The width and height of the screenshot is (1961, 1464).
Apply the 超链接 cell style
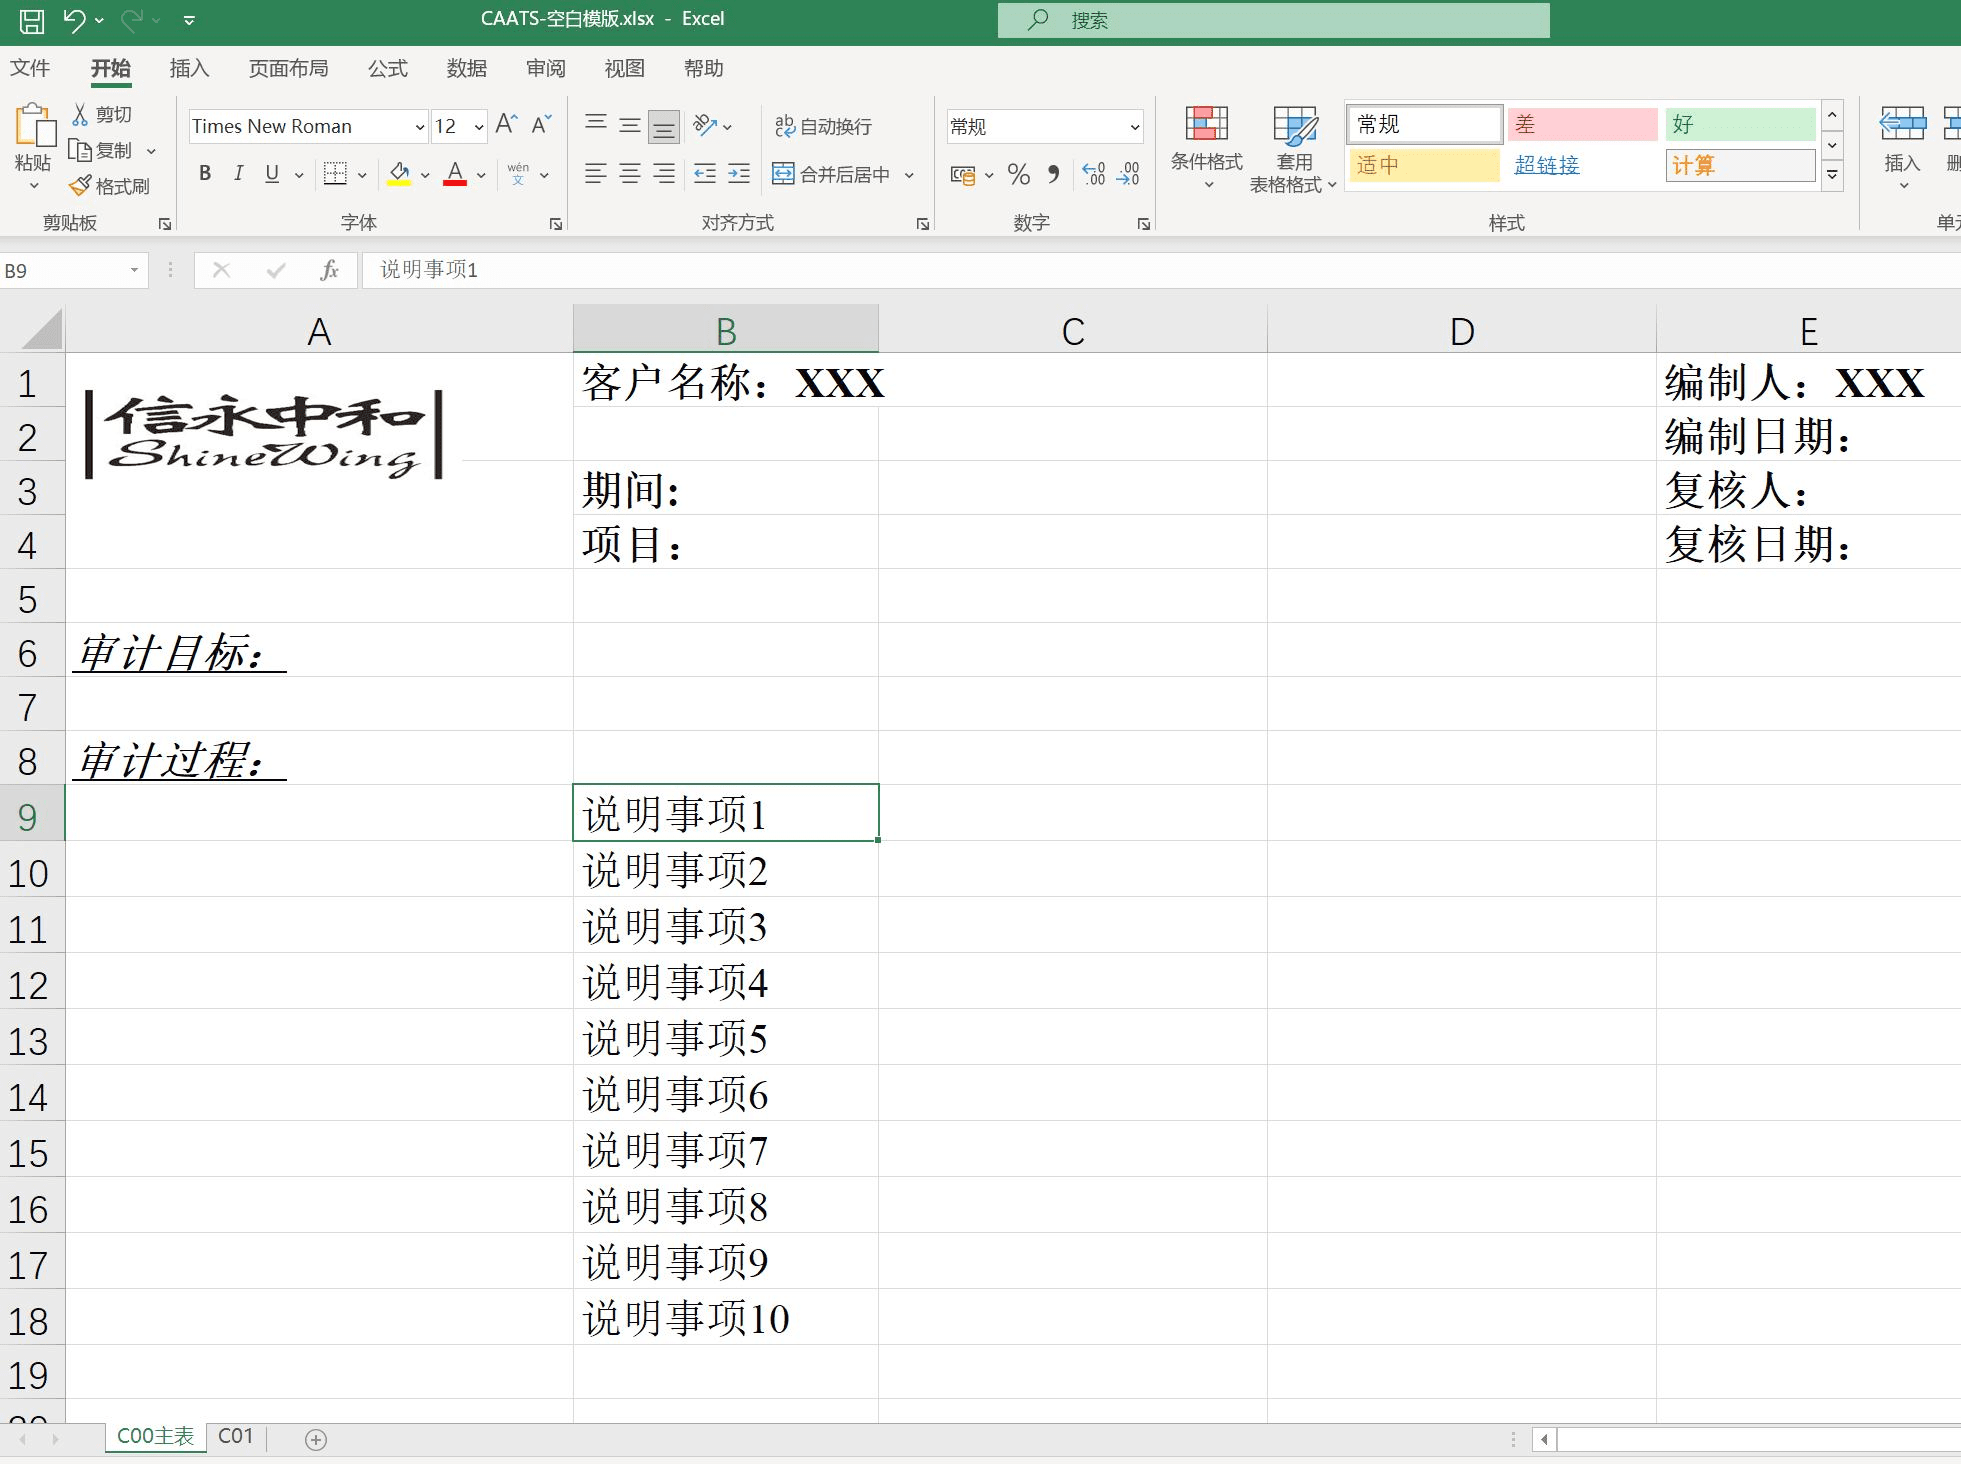pyautogui.click(x=1582, y=165)
